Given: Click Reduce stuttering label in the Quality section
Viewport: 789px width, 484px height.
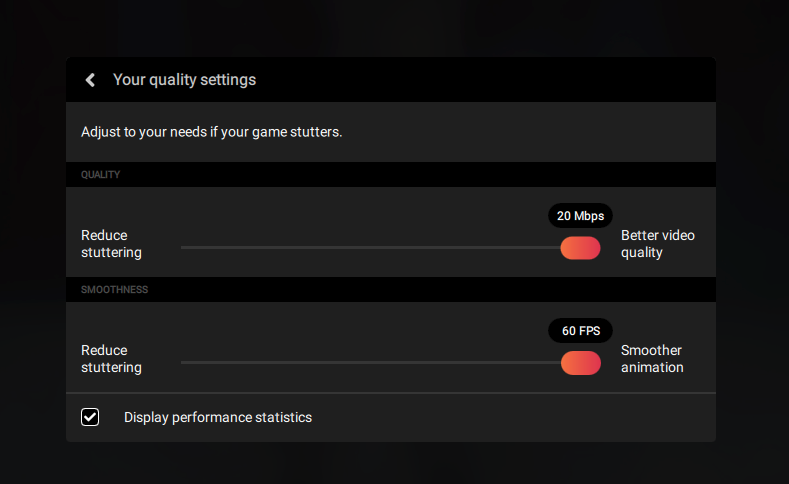Looking at the screenshot, I should coord(111,244).
